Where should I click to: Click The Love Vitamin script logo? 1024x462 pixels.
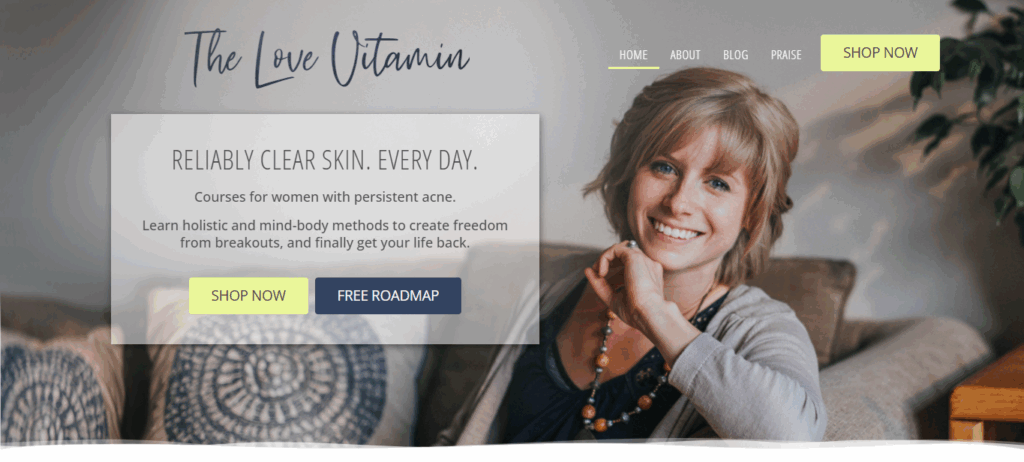(327, 59)
